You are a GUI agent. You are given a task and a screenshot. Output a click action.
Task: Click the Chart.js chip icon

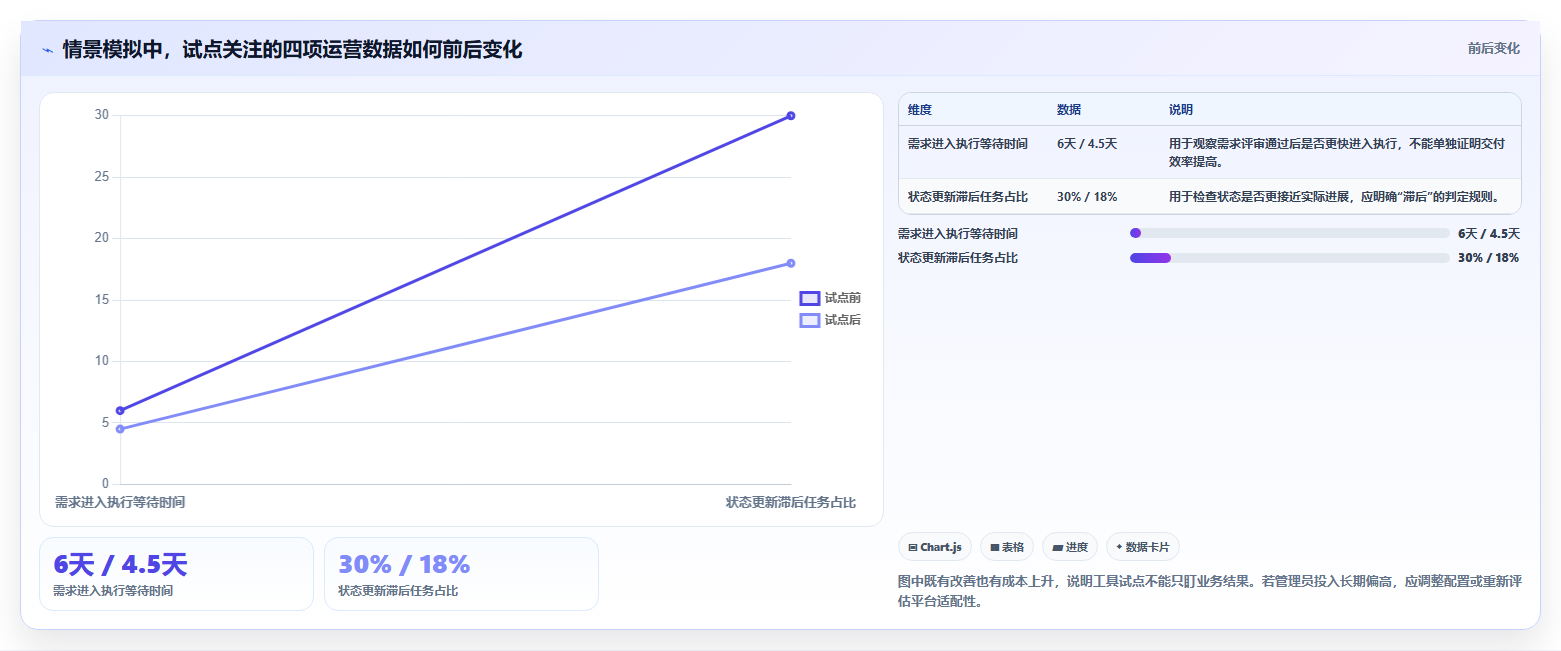click(913, 547)
